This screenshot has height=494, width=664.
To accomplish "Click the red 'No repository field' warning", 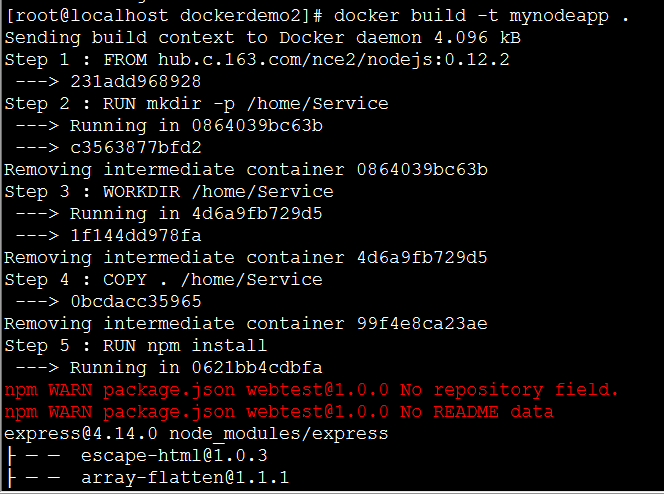I will 311,389.
